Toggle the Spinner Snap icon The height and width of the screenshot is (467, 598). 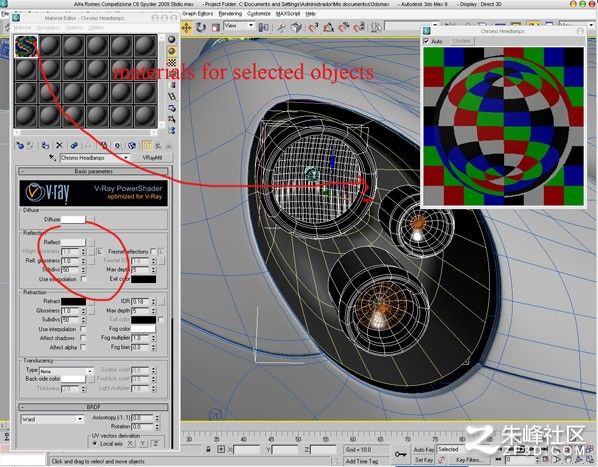(x=359, y=27)
